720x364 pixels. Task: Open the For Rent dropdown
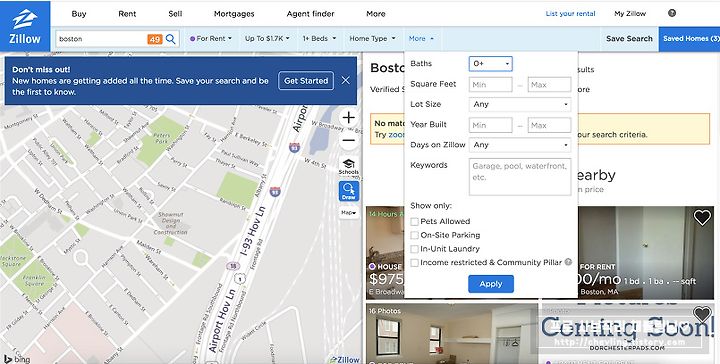pos(211,39)
